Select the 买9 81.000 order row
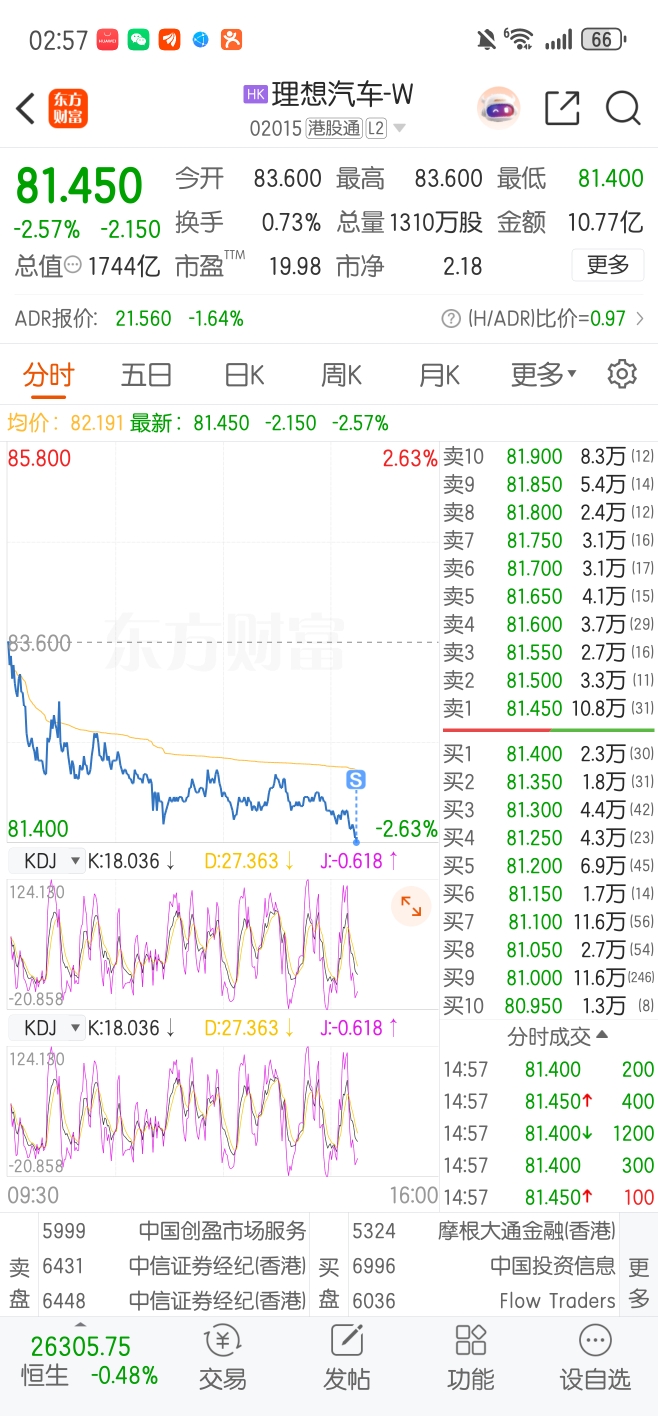The width and height of the screenshot is (658, 1416). tap(548, 977)
